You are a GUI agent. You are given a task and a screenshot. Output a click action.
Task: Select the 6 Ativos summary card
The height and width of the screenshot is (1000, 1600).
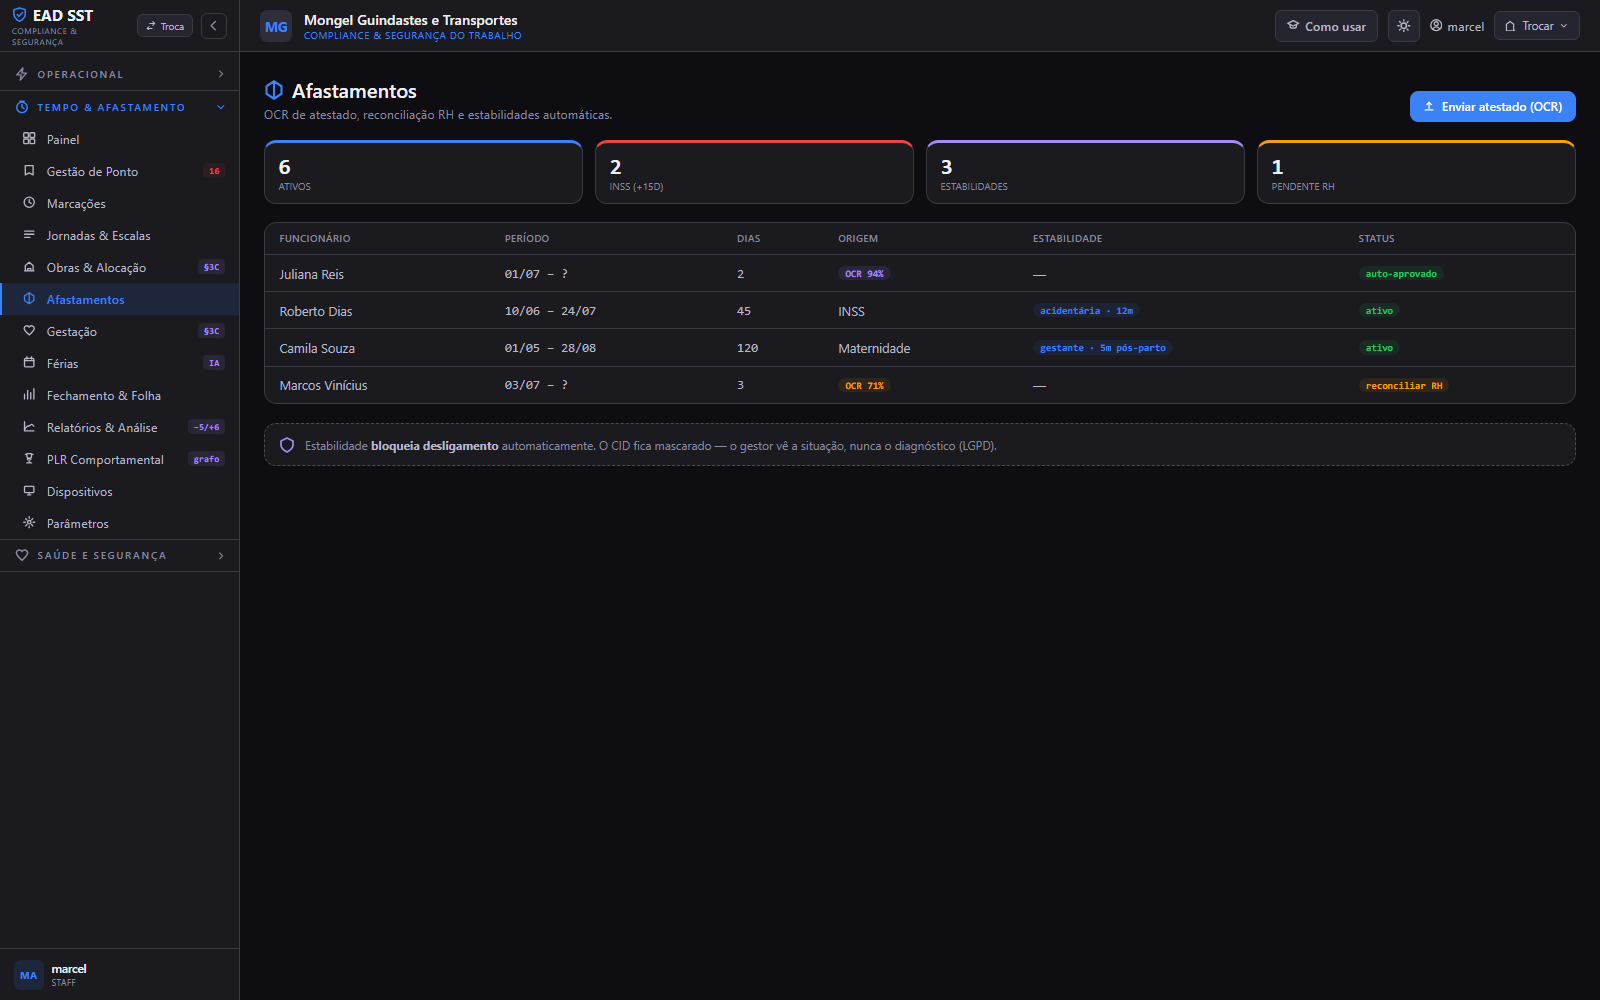[423, 172]
